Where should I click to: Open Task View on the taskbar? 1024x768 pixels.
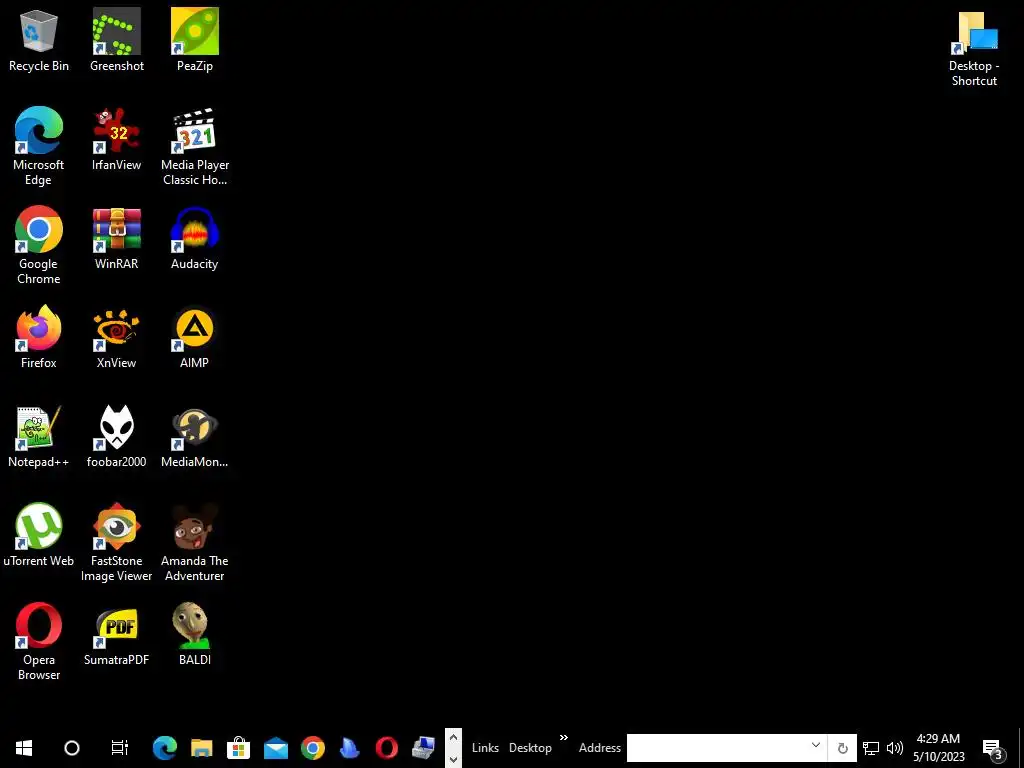point(120,748)
